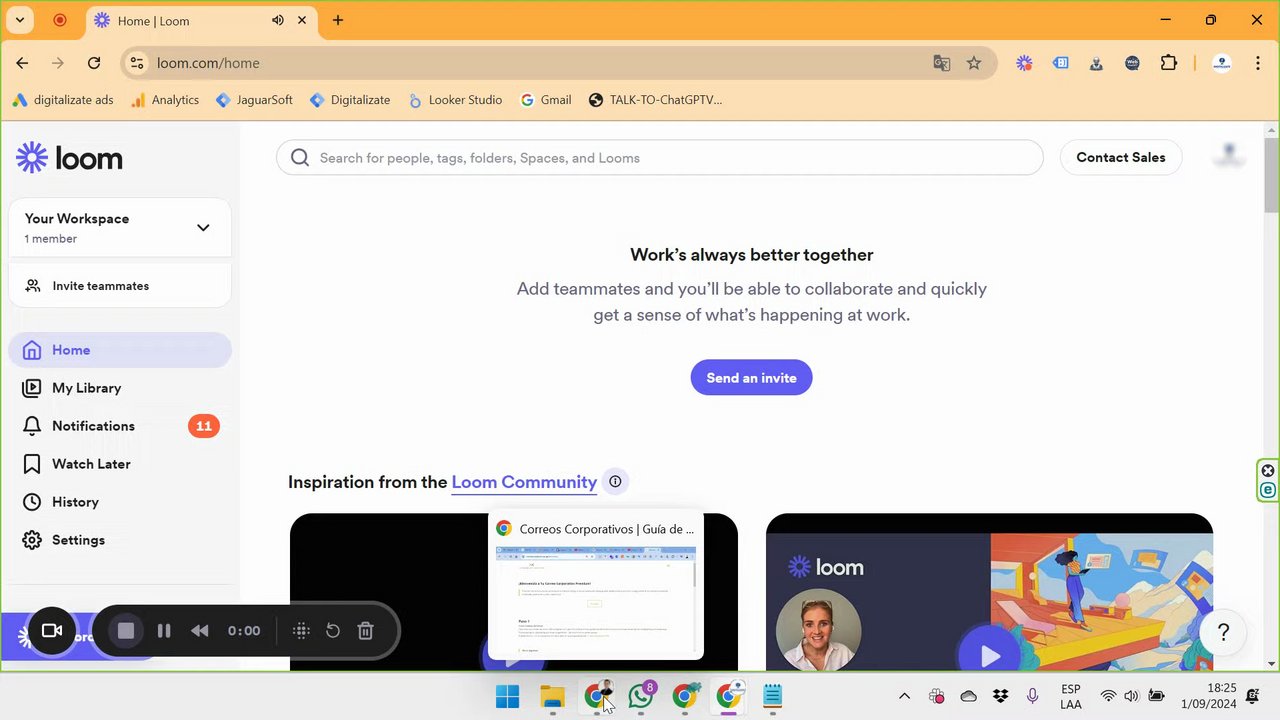Show hidden system tray icons
The width and height of the screenshot is (1280, 720).
[904, 696]
